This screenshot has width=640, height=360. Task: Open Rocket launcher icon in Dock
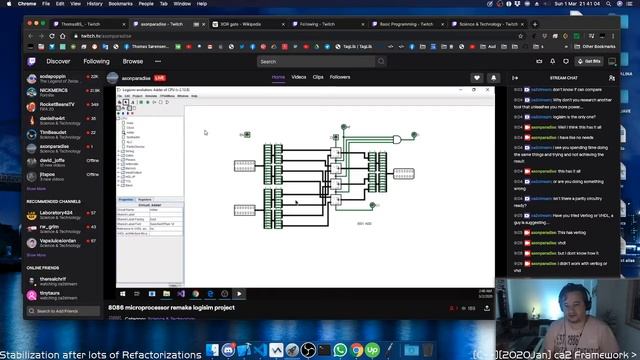pos(292,350)
